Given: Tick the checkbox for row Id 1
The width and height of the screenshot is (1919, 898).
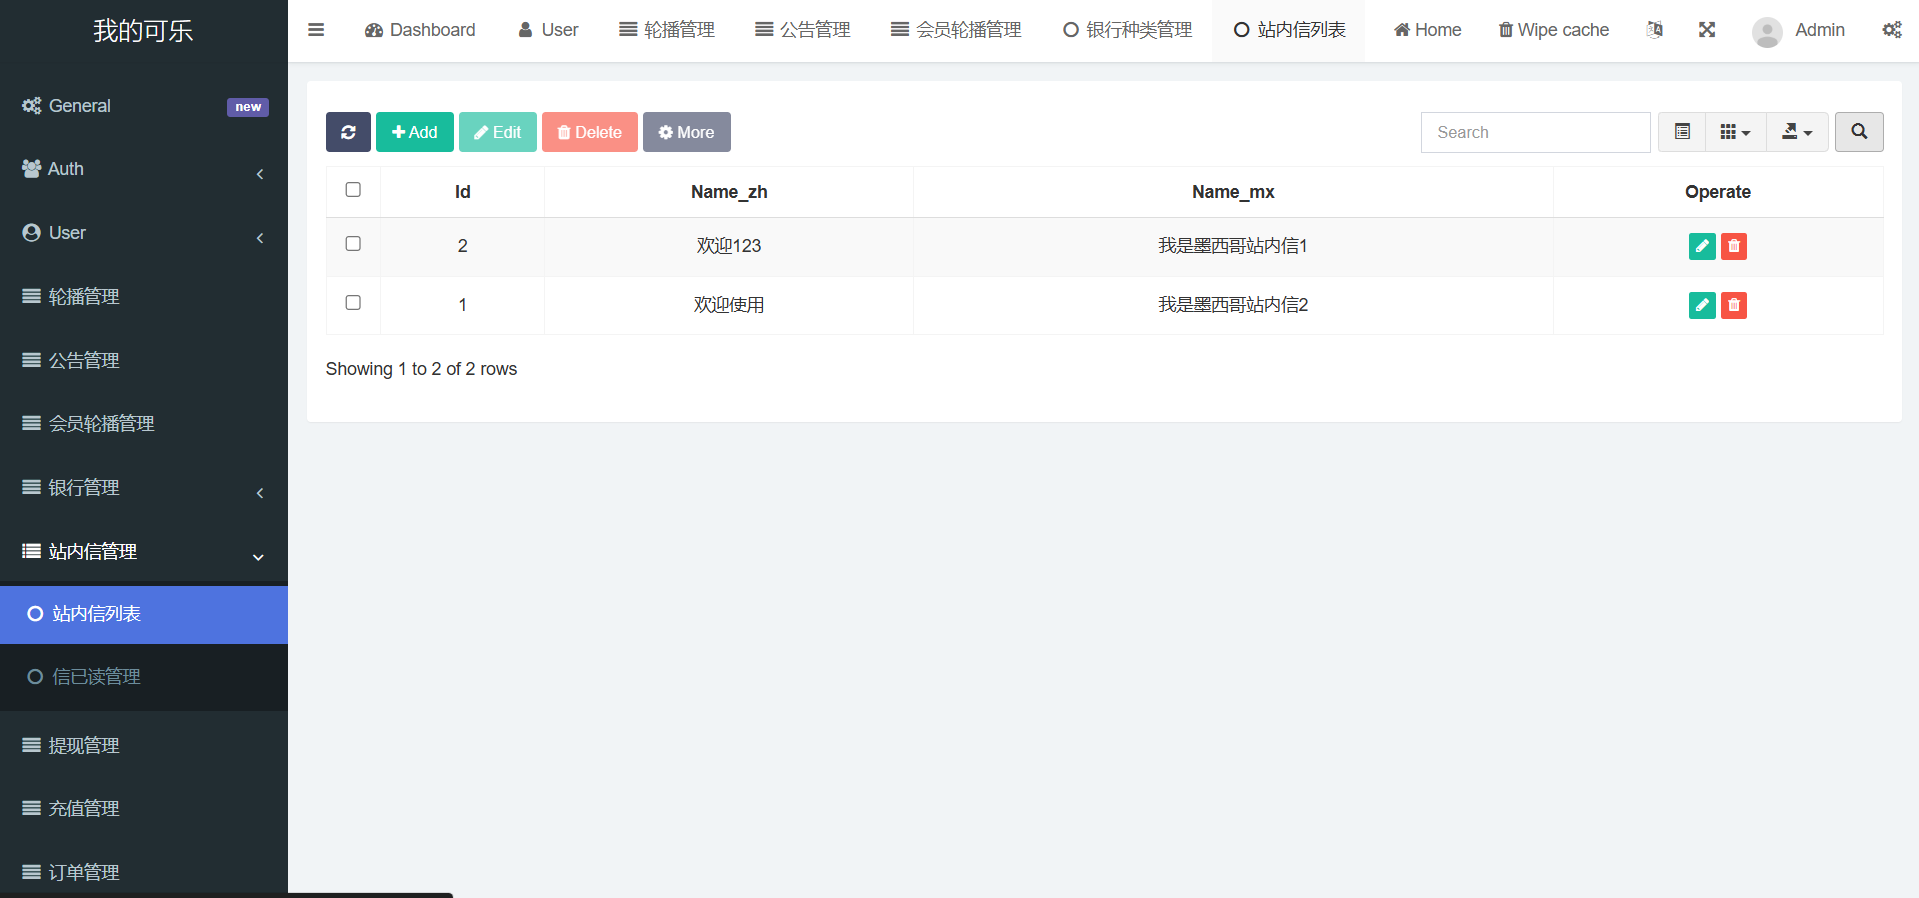Looking at the screenshot, I should click(353, 303).
